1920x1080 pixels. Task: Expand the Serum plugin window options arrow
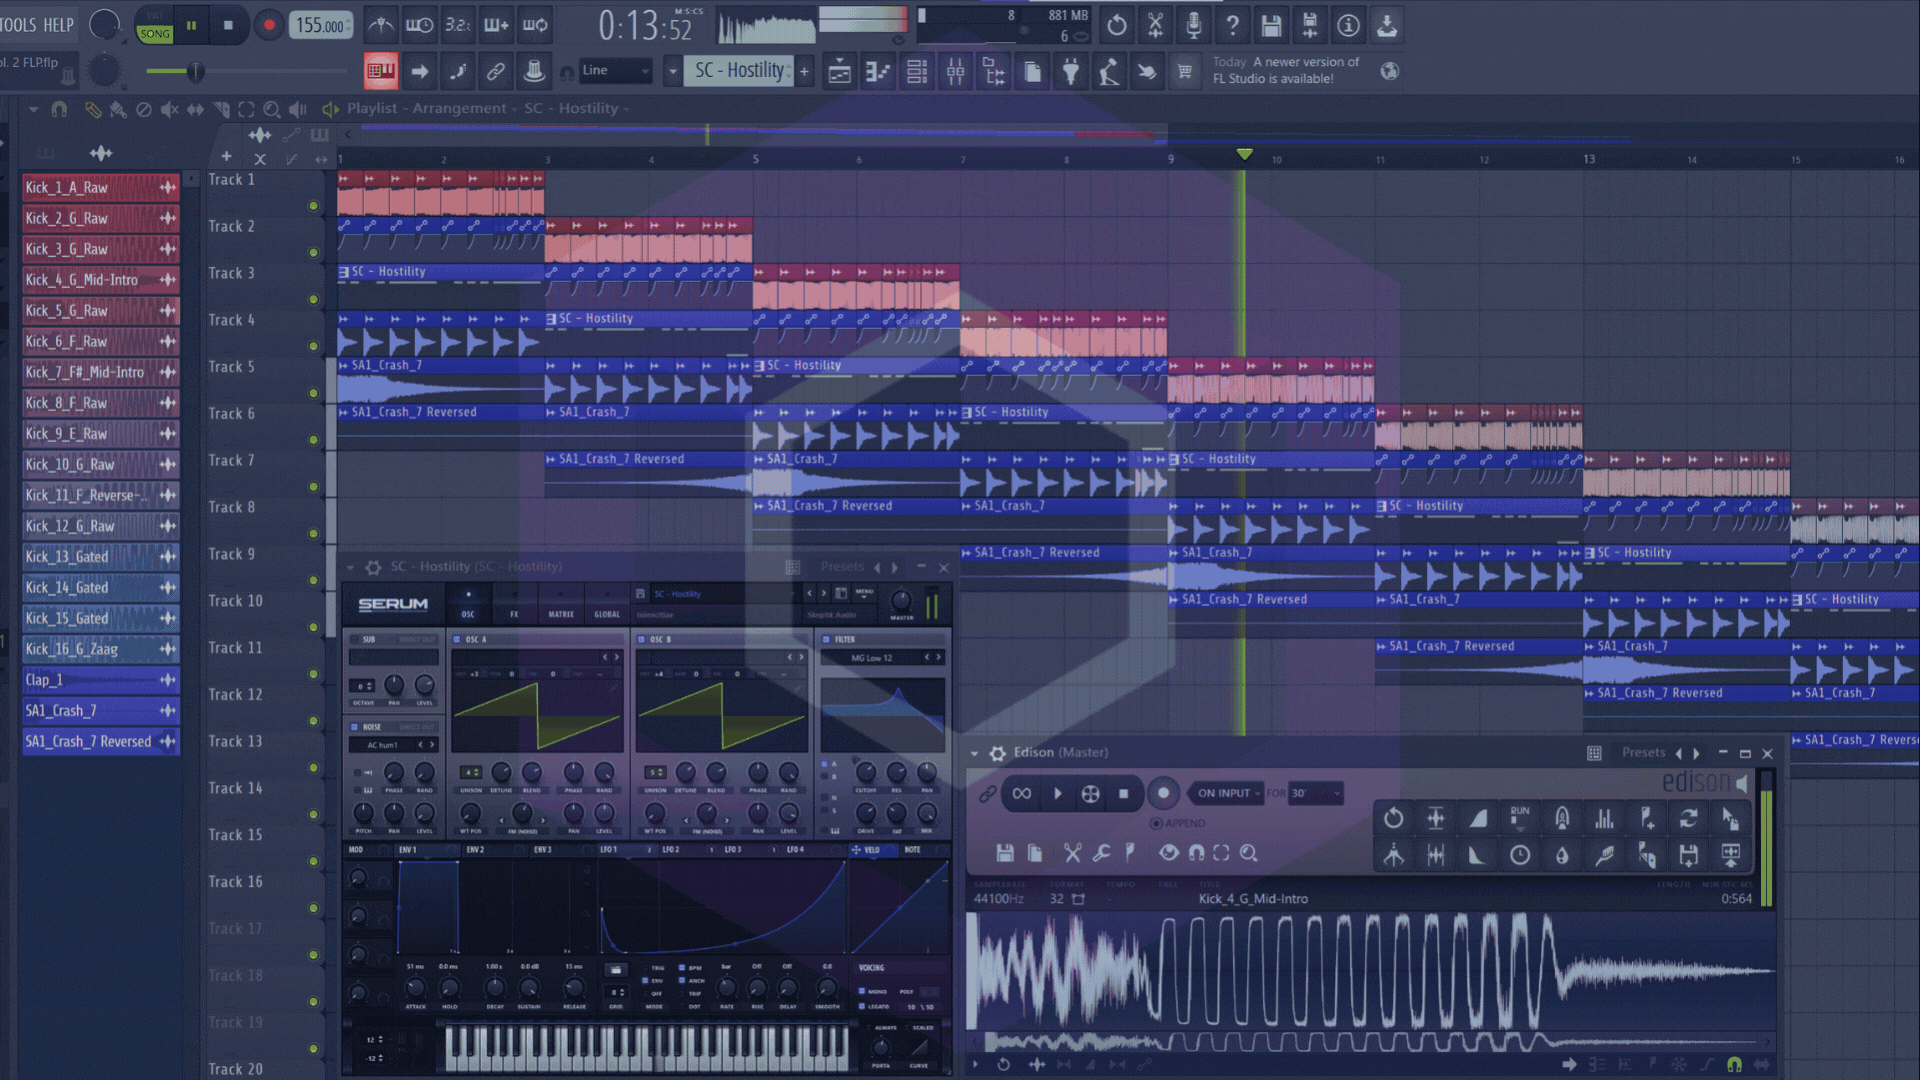click(350, 567)
